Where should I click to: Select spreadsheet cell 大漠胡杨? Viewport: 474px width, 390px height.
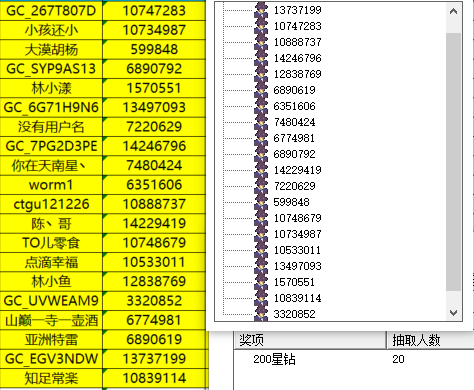[51, 49]
